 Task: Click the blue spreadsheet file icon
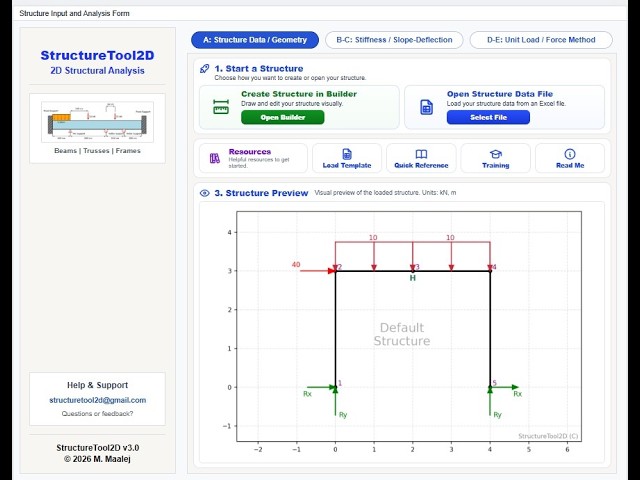click(427, 107)
